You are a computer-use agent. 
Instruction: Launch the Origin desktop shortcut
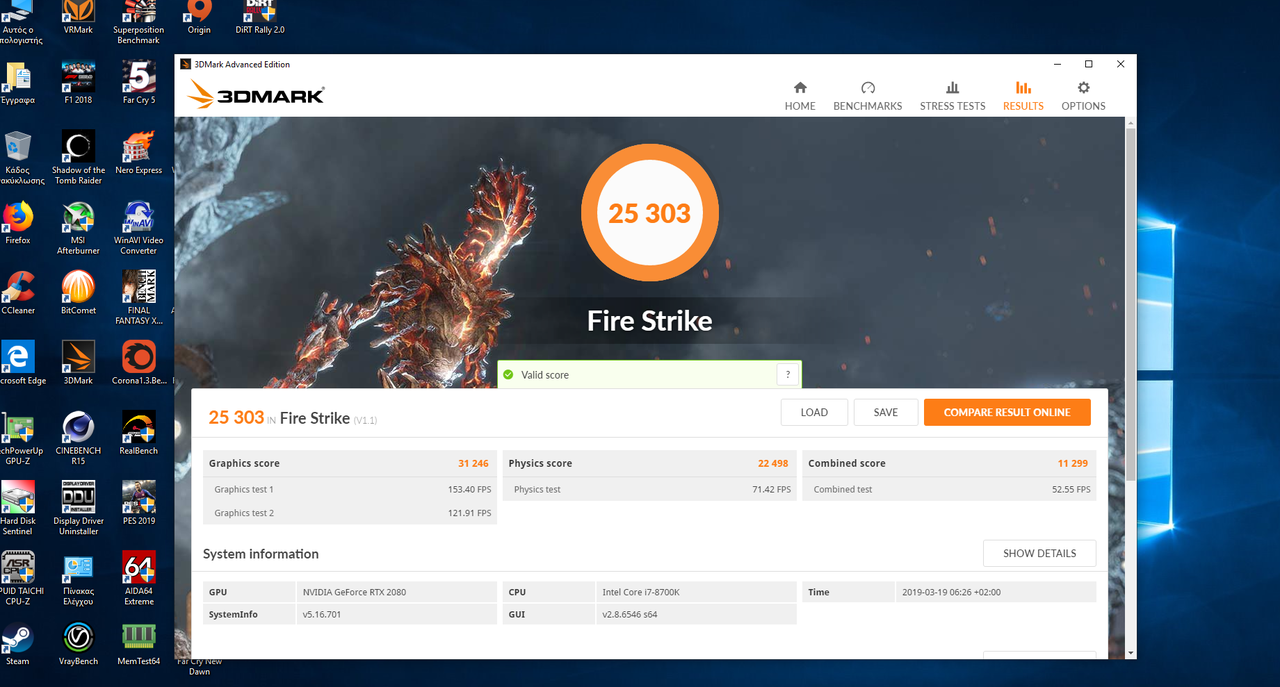(199, 17)
